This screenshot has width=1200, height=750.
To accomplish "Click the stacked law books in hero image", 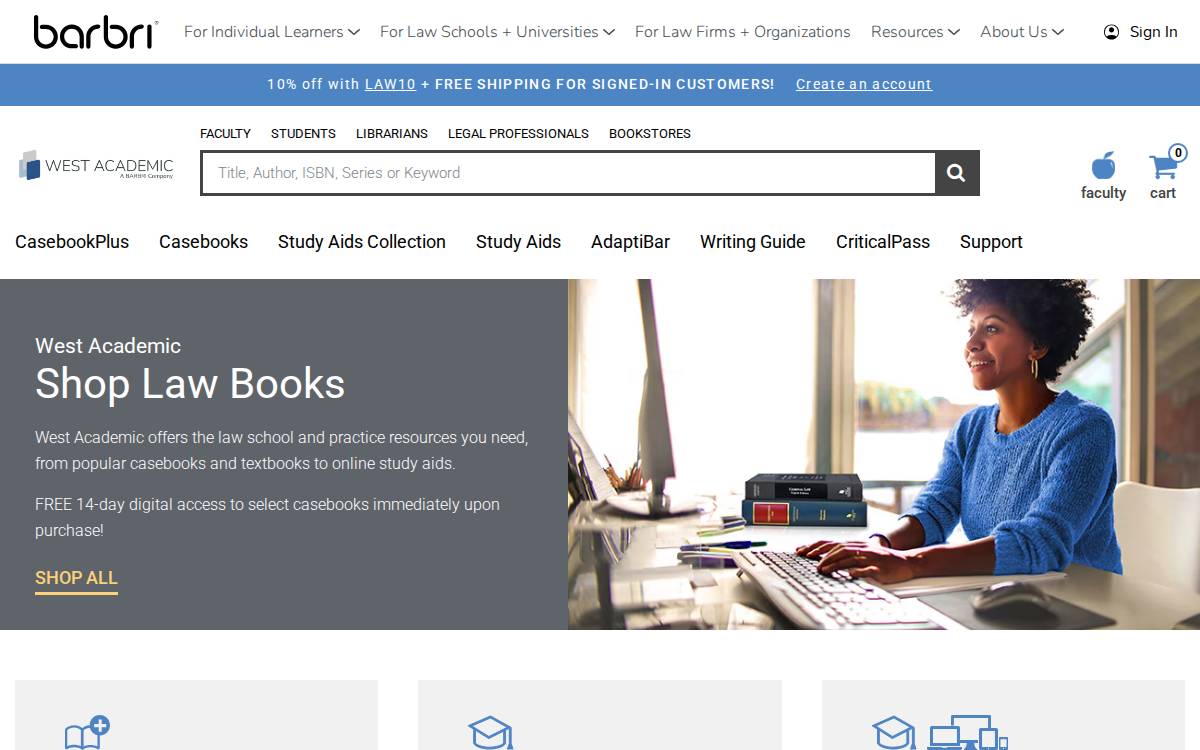I will coord(805,500).
